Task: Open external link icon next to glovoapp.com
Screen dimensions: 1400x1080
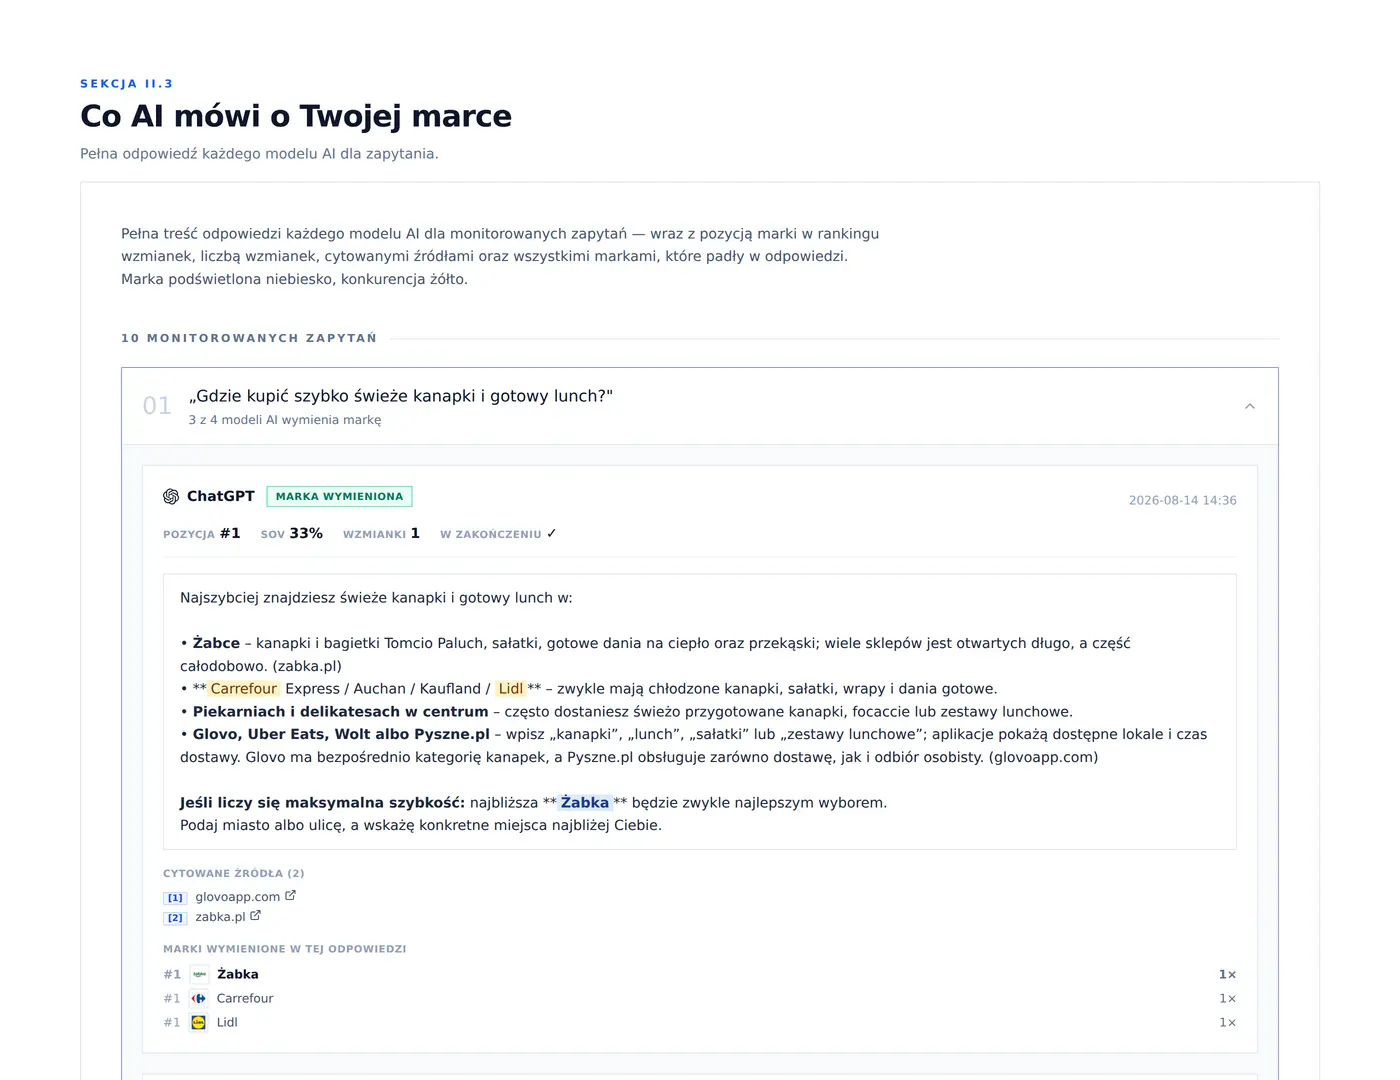Action: [290, 896]
